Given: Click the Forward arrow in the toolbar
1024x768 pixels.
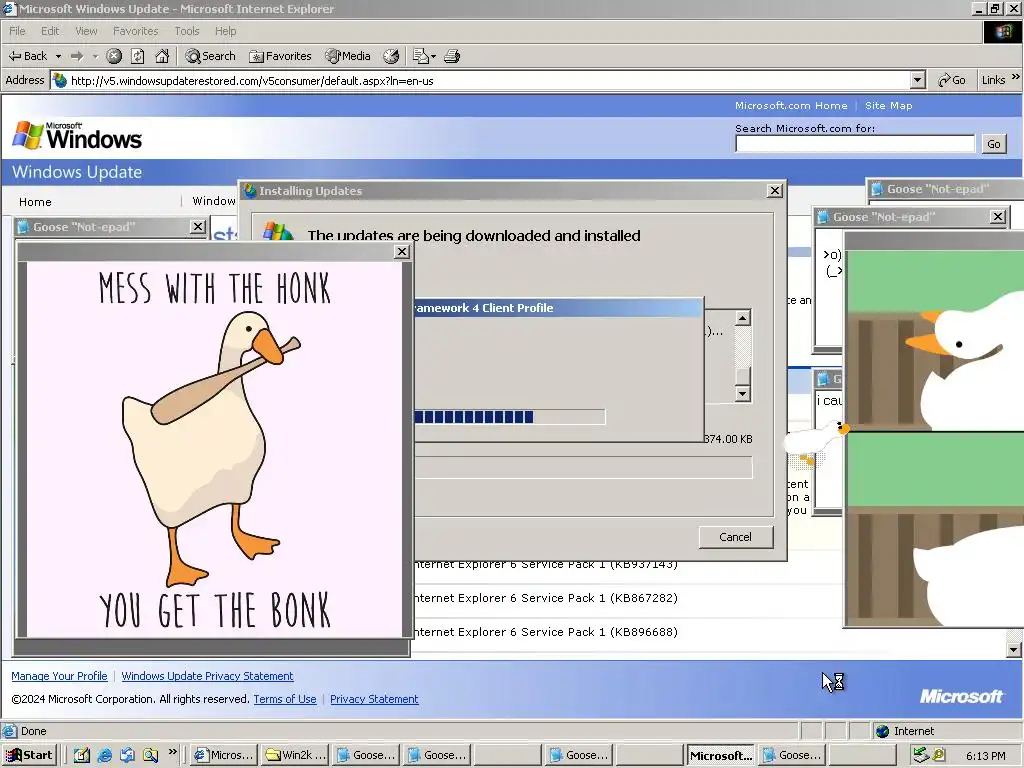Looking at the screenshot, I should (77, 56).
